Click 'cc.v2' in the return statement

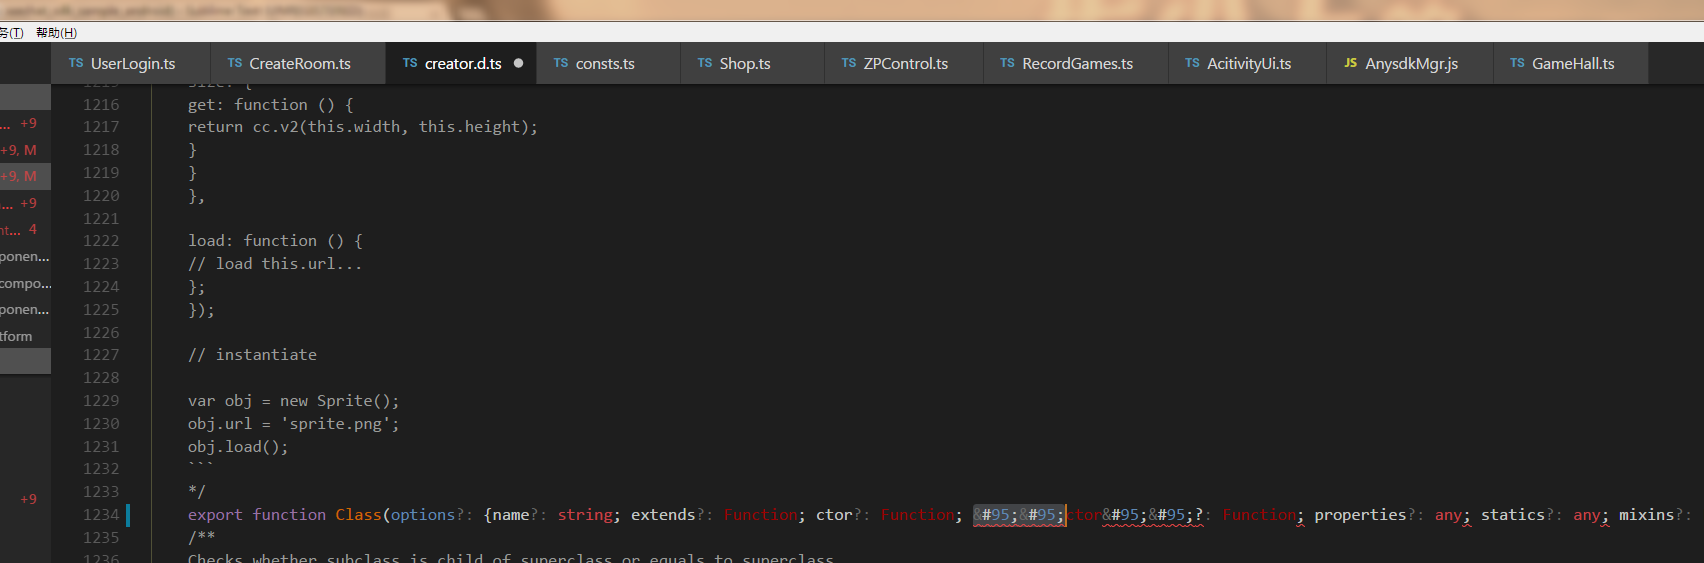click(x=276, y=127)
